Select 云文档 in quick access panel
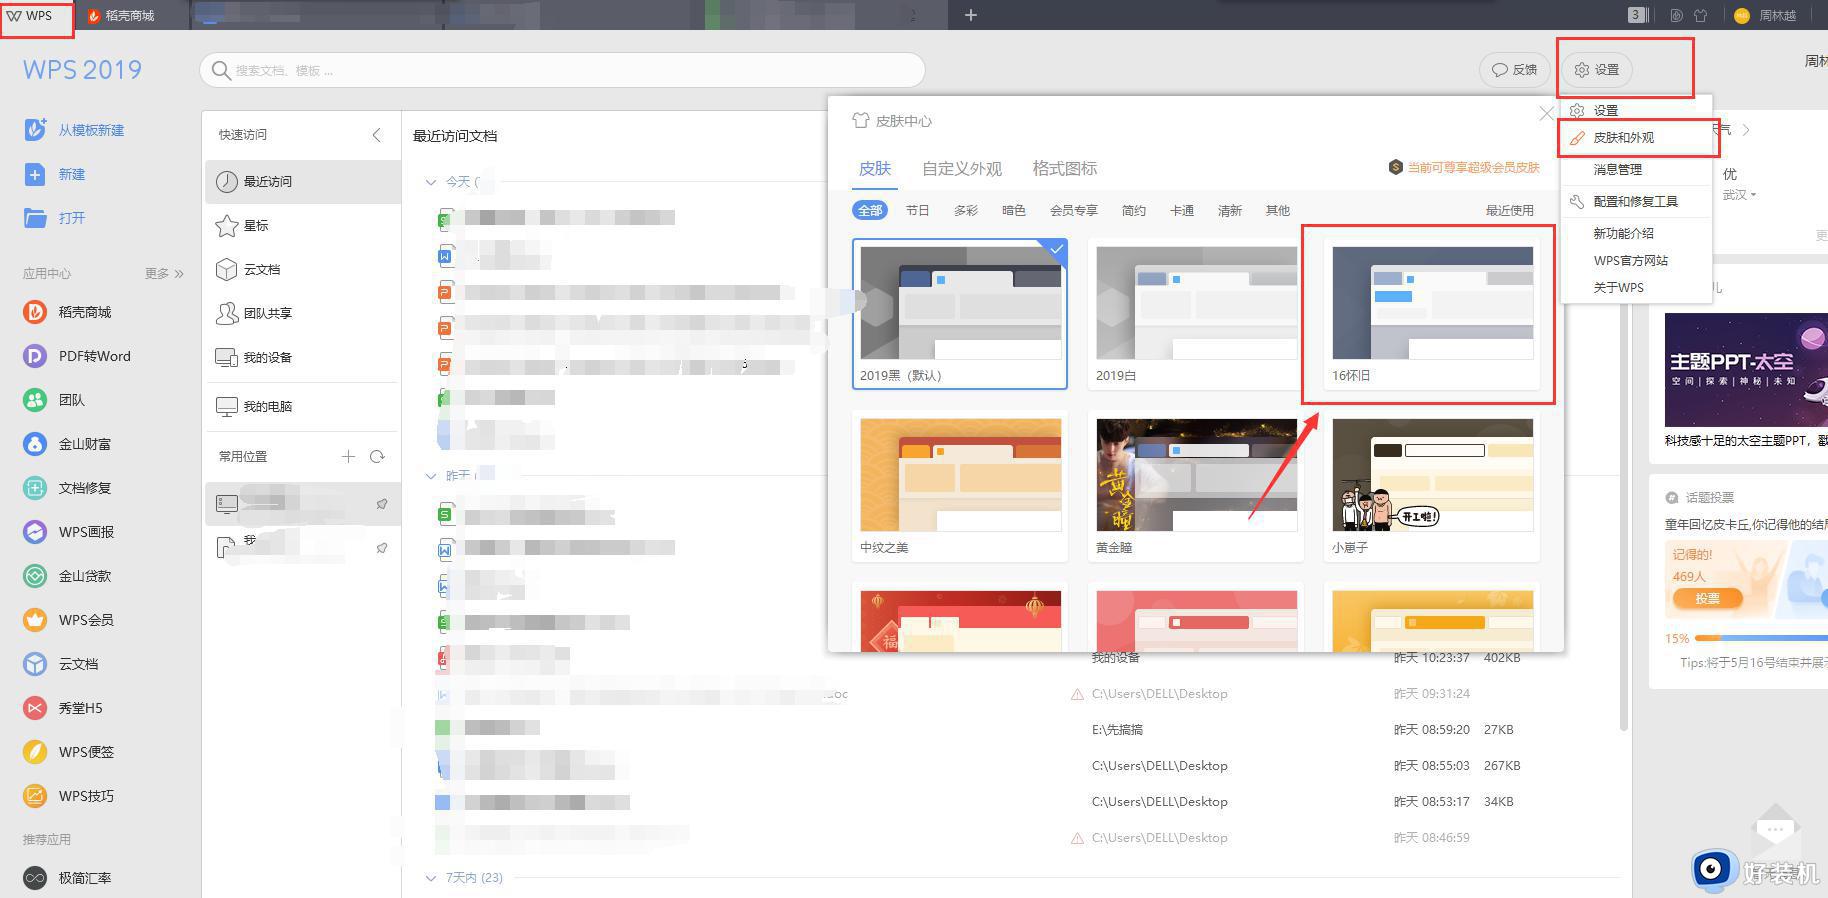1828x898 pixels. coord(302,269)
